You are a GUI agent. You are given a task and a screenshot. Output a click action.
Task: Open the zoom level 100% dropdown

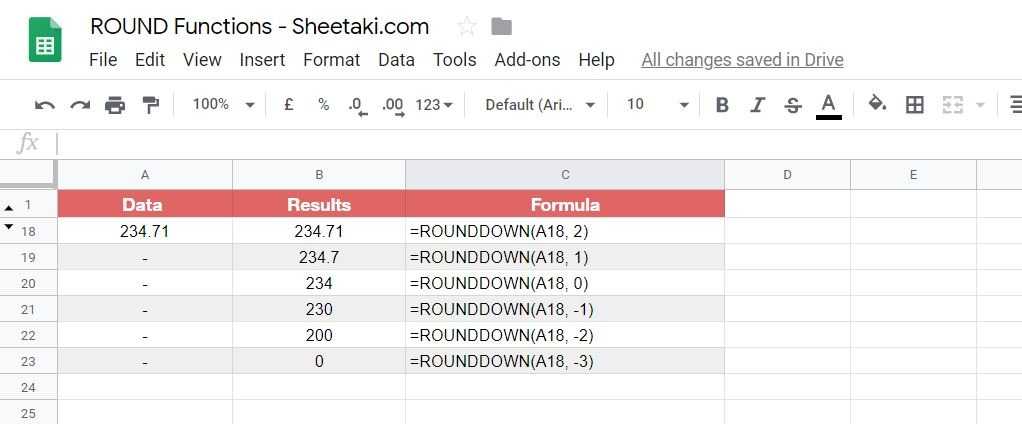click(223, 104)
